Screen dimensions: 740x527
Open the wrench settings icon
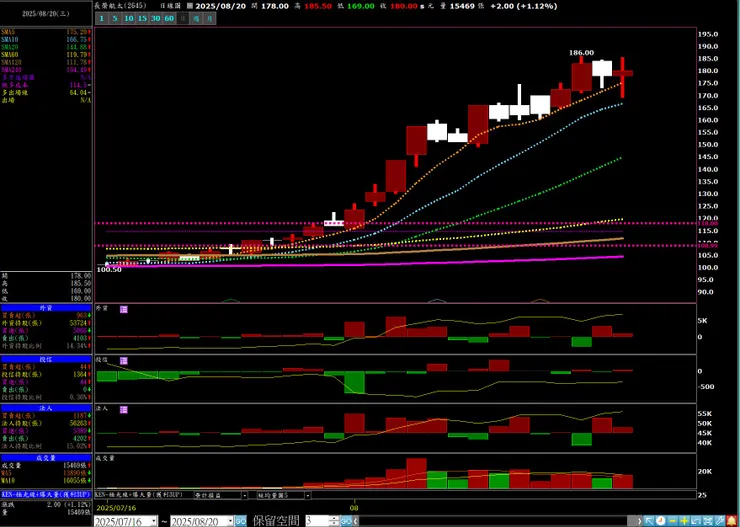coord(720,521)
